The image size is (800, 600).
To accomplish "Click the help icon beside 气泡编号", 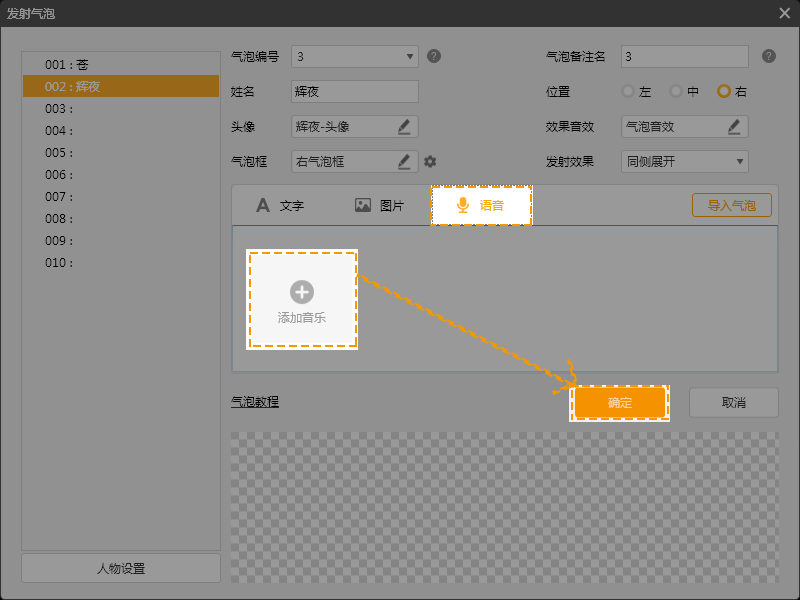I will pos(434,56).
